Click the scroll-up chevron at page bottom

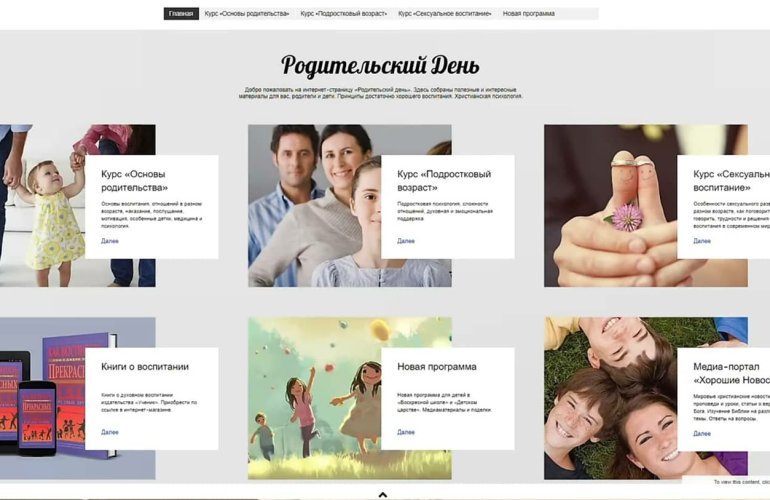(x=381, y=494)
